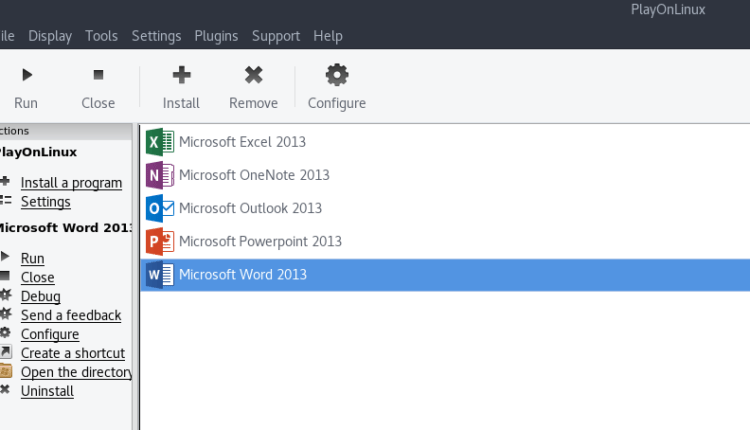Open the Settings menu
The width and height of the screenshot is (750, 430).
click(x=156, y=36)
